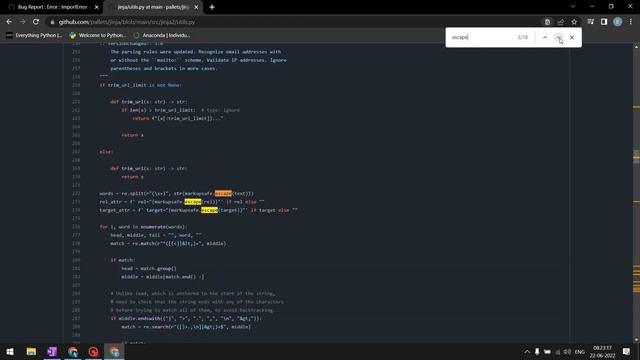Open a new browser tab
Screen dimensions: 640x360
click(x=212, y=7)
